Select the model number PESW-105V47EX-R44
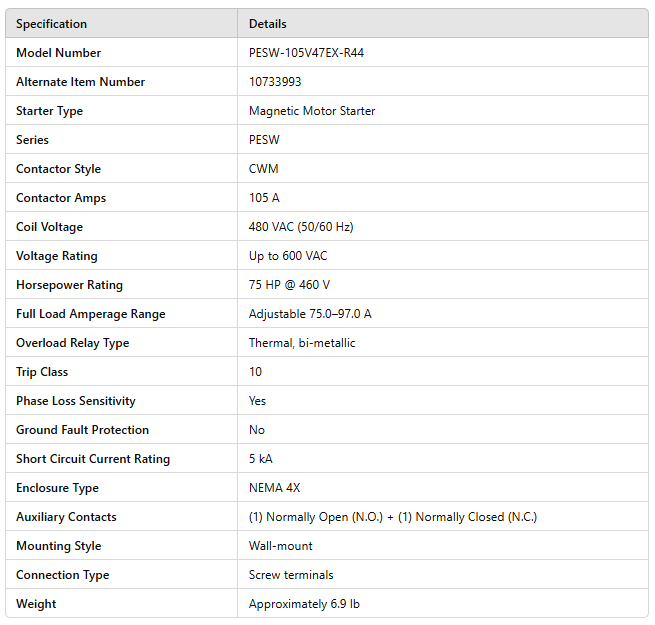Image resolution: width=655 pixels, height=625 pixels. [x=306, y=53]
